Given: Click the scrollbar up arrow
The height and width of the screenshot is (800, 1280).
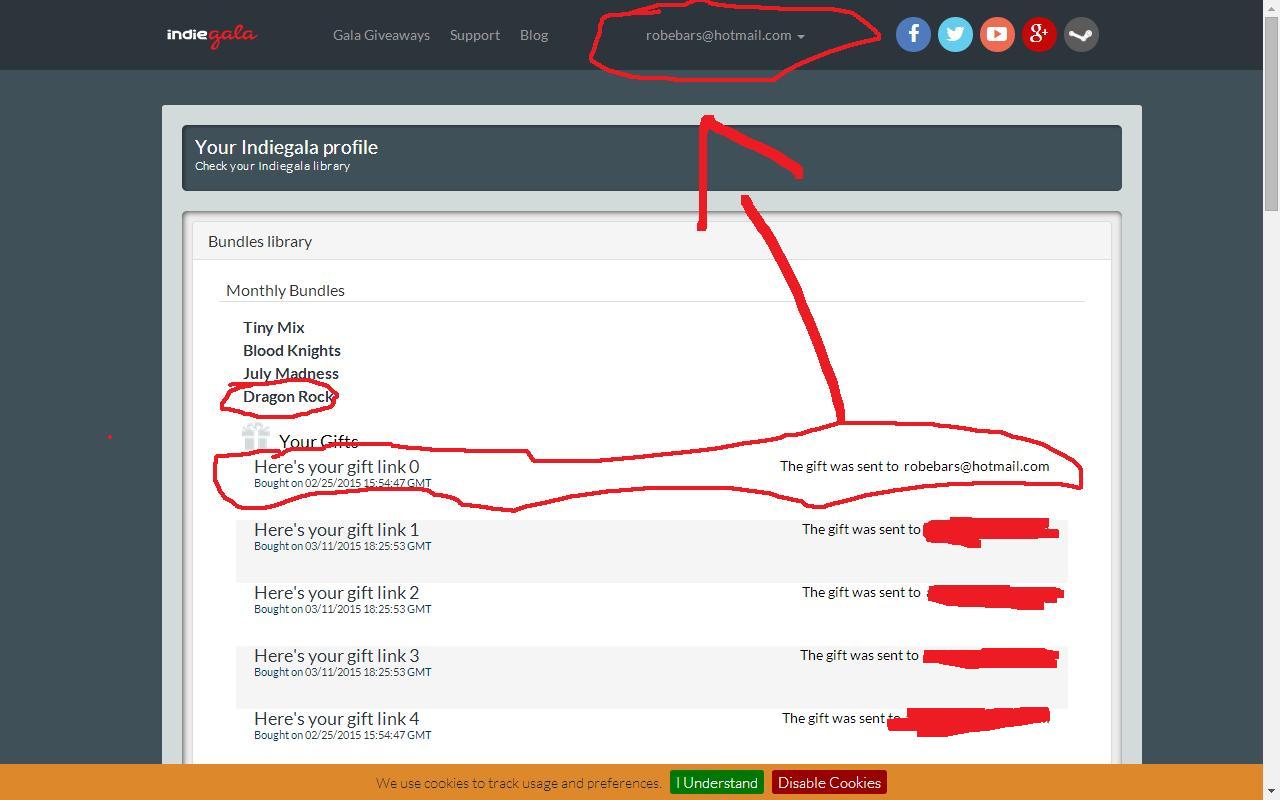Looking at the screenshot, I should (1271, 8).
